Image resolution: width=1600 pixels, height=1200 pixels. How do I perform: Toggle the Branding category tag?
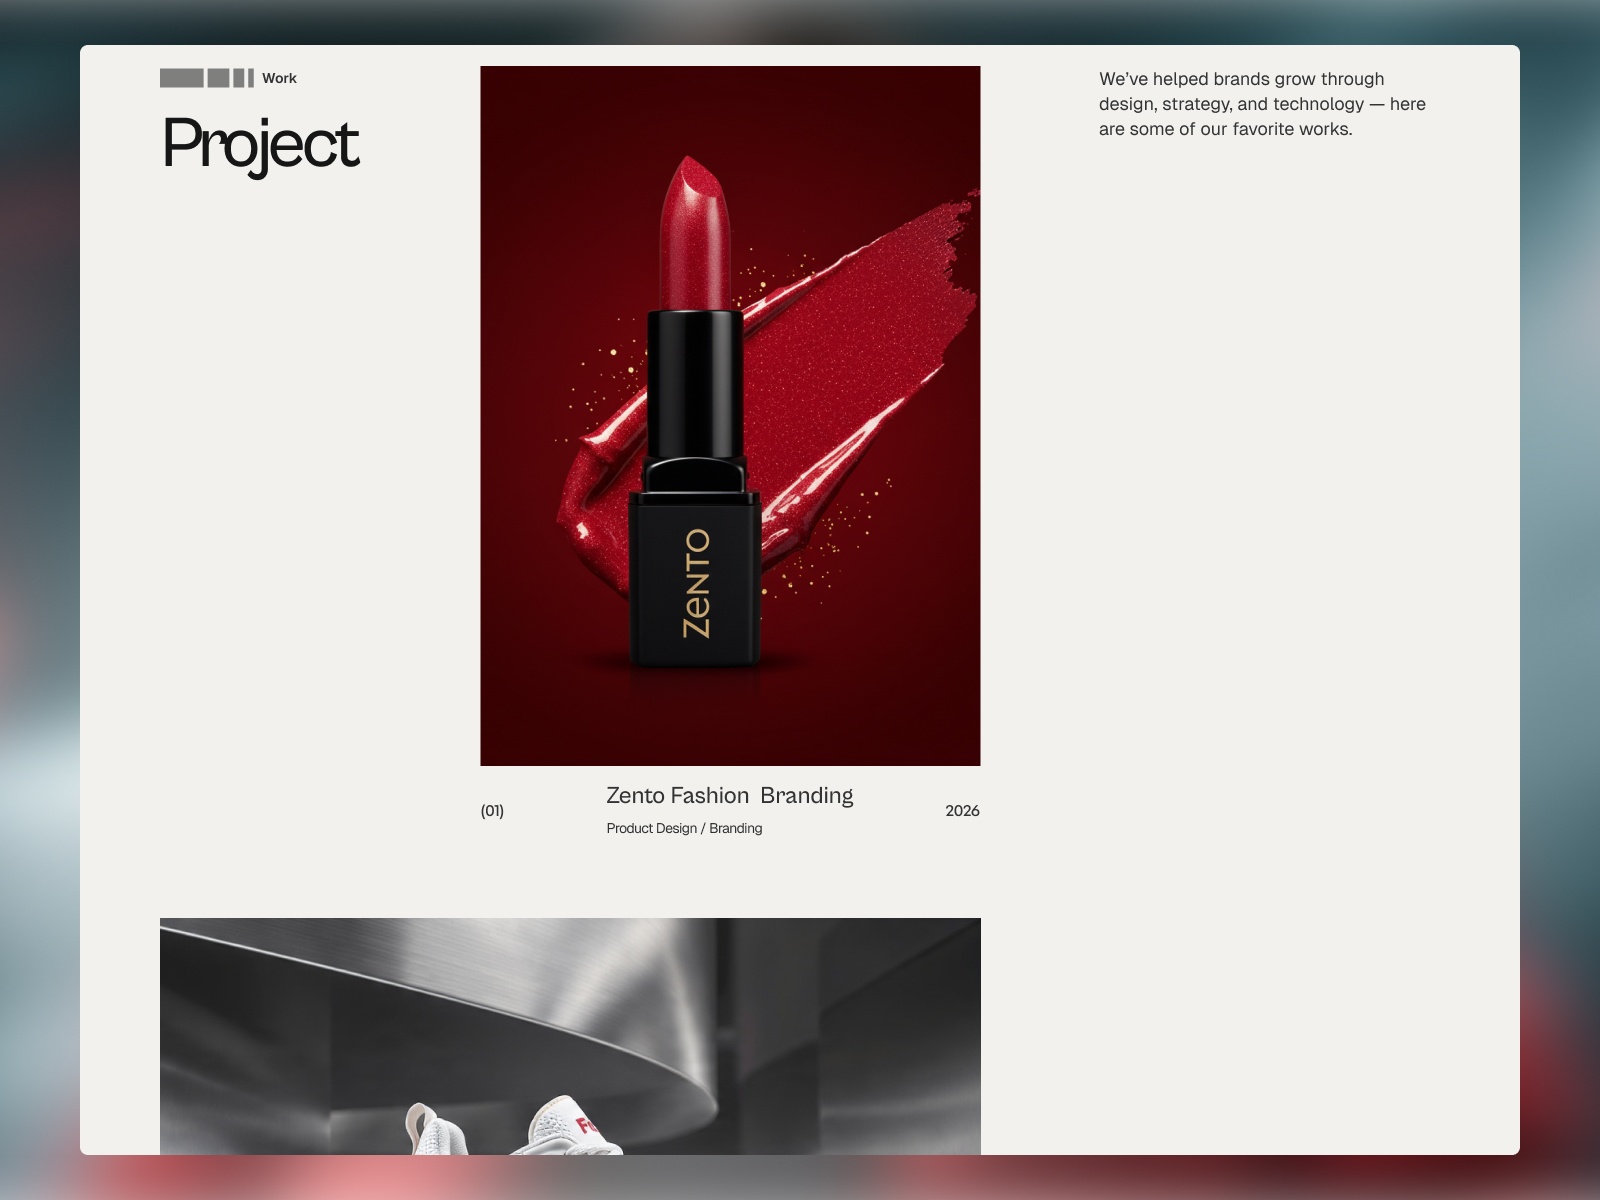pyautogui.click(x=735, y=828)
